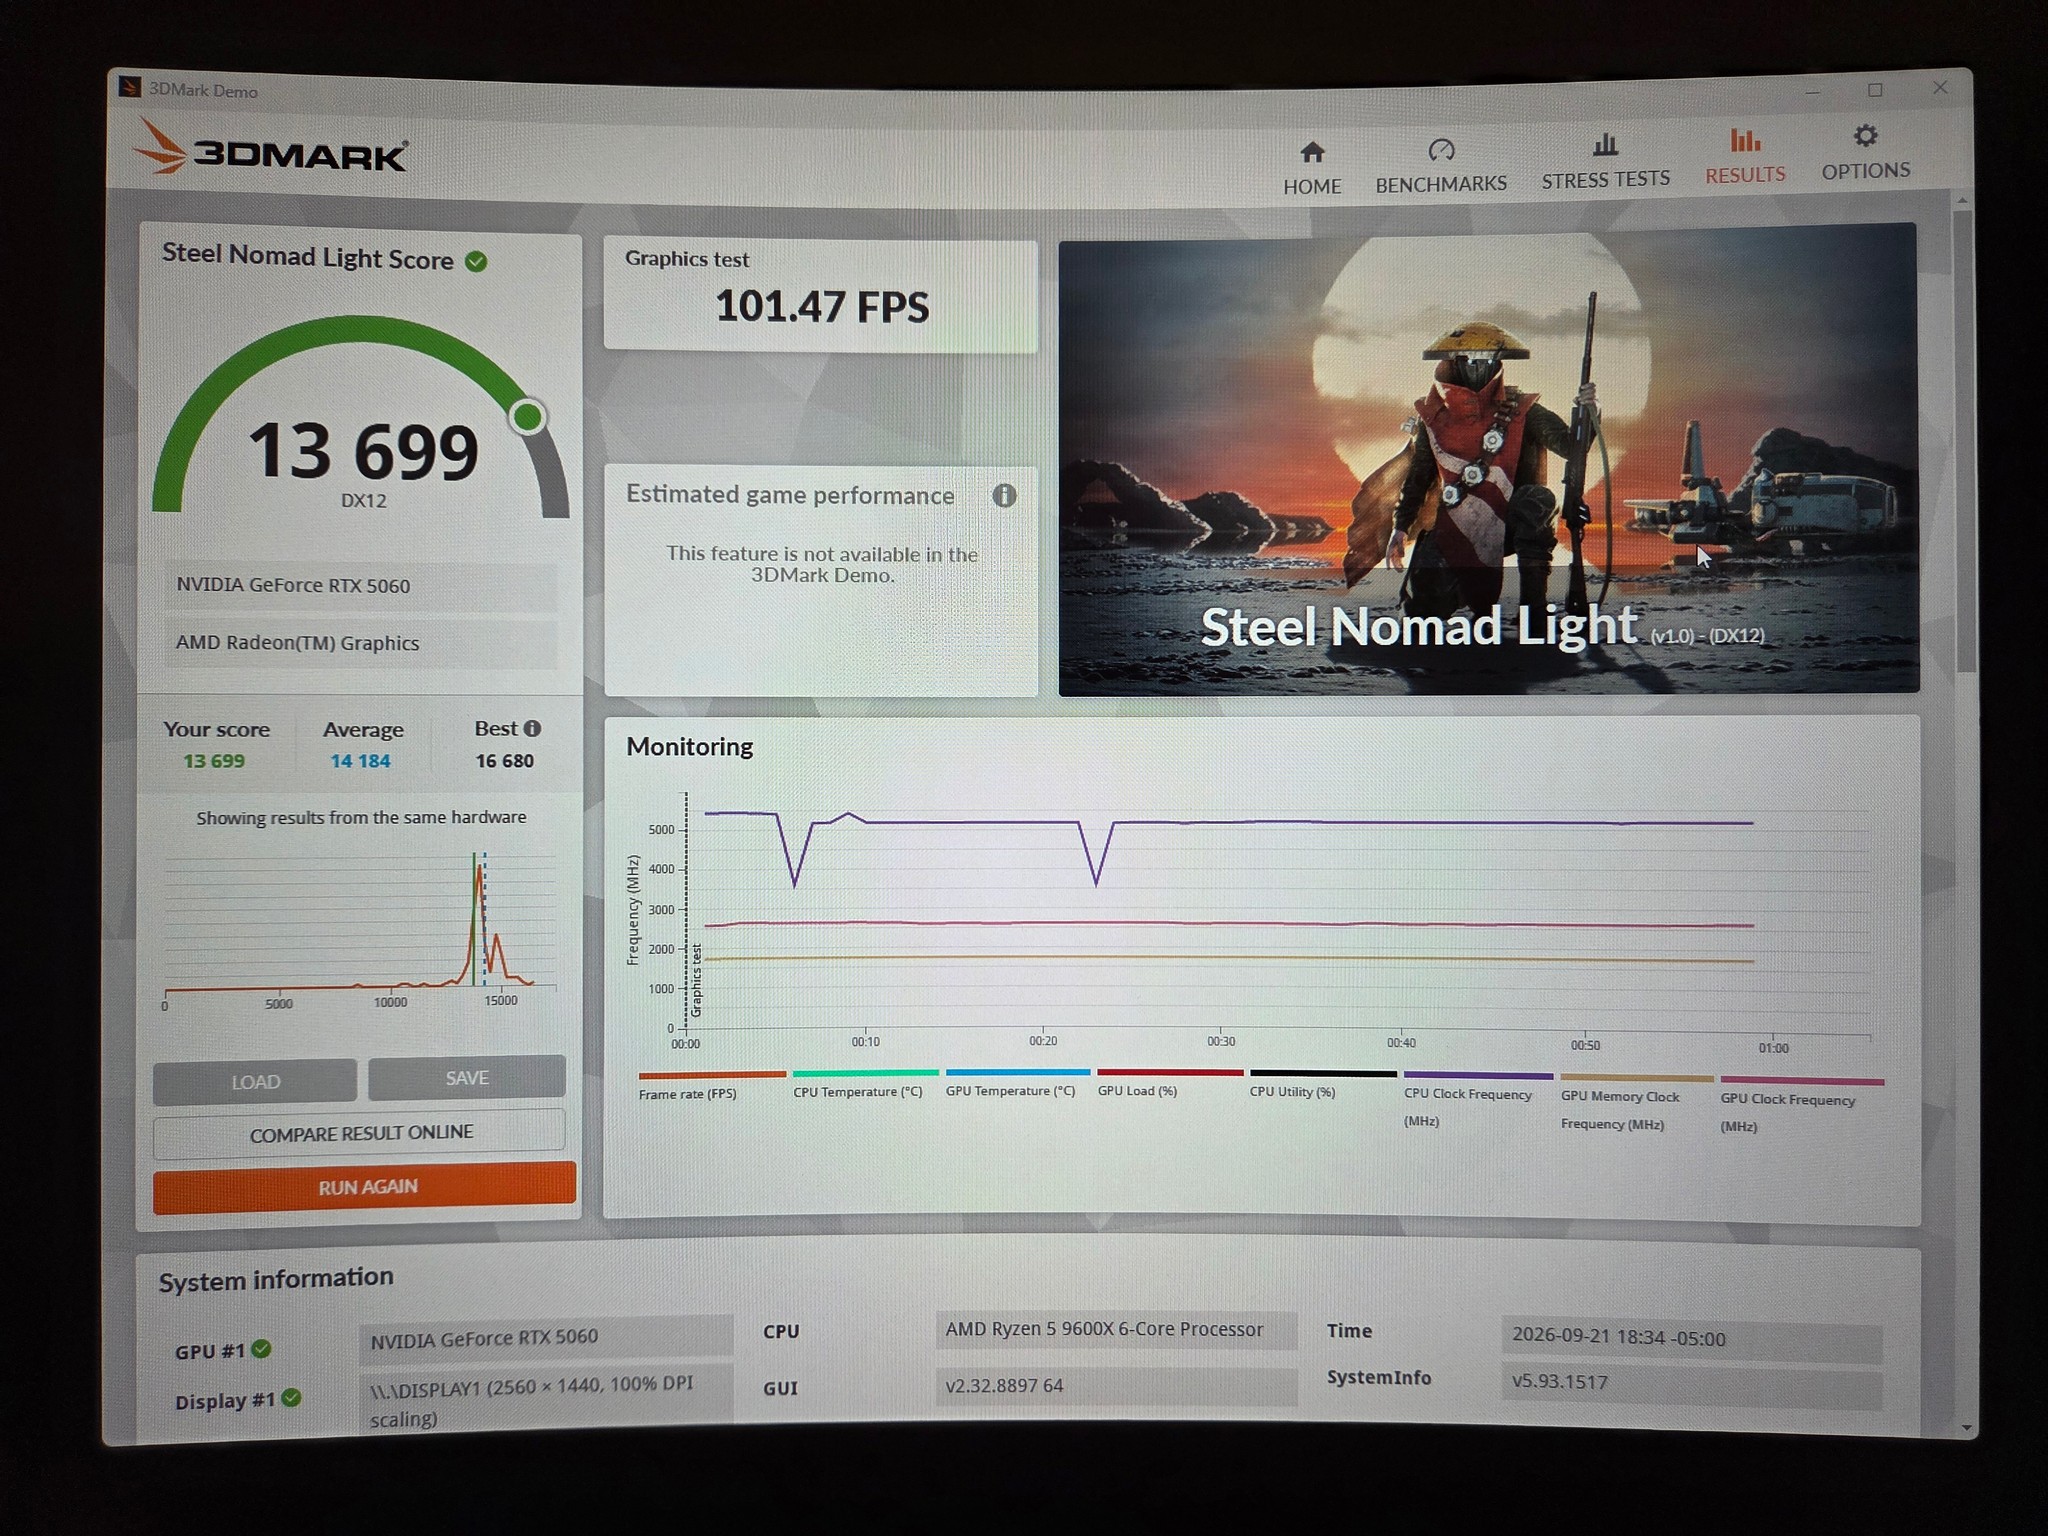Toggle GPU Temperature legend swatch

[x=1018, y=1072]
